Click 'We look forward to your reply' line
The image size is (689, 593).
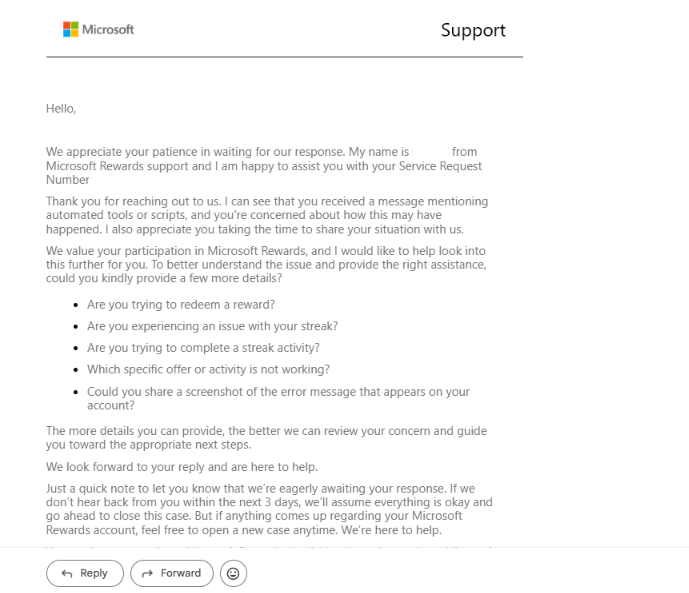[x=182, y=466]
